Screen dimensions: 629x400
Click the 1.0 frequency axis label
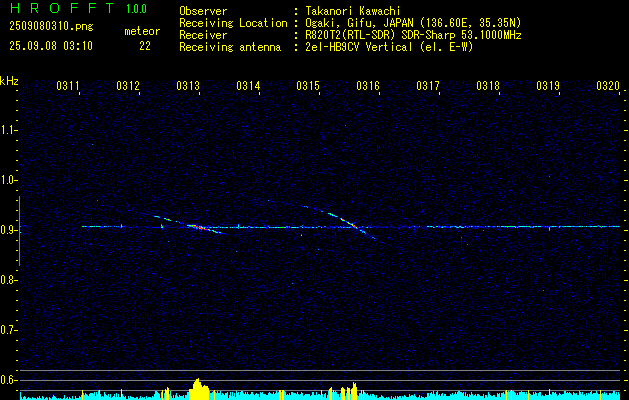point(9,180)
